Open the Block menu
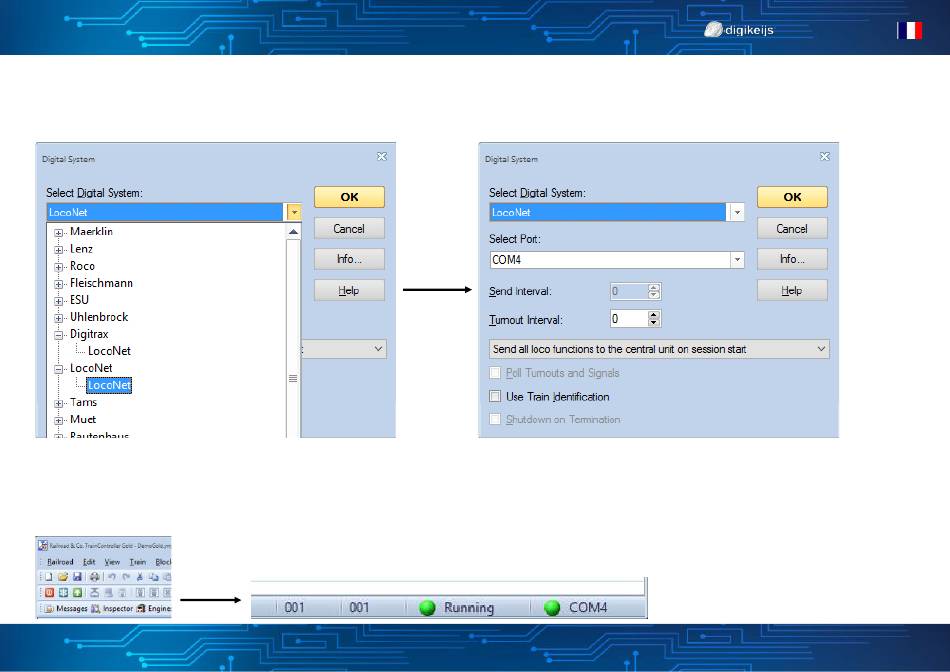This screenshot has height=672, width=950. (x=163, y=562)
